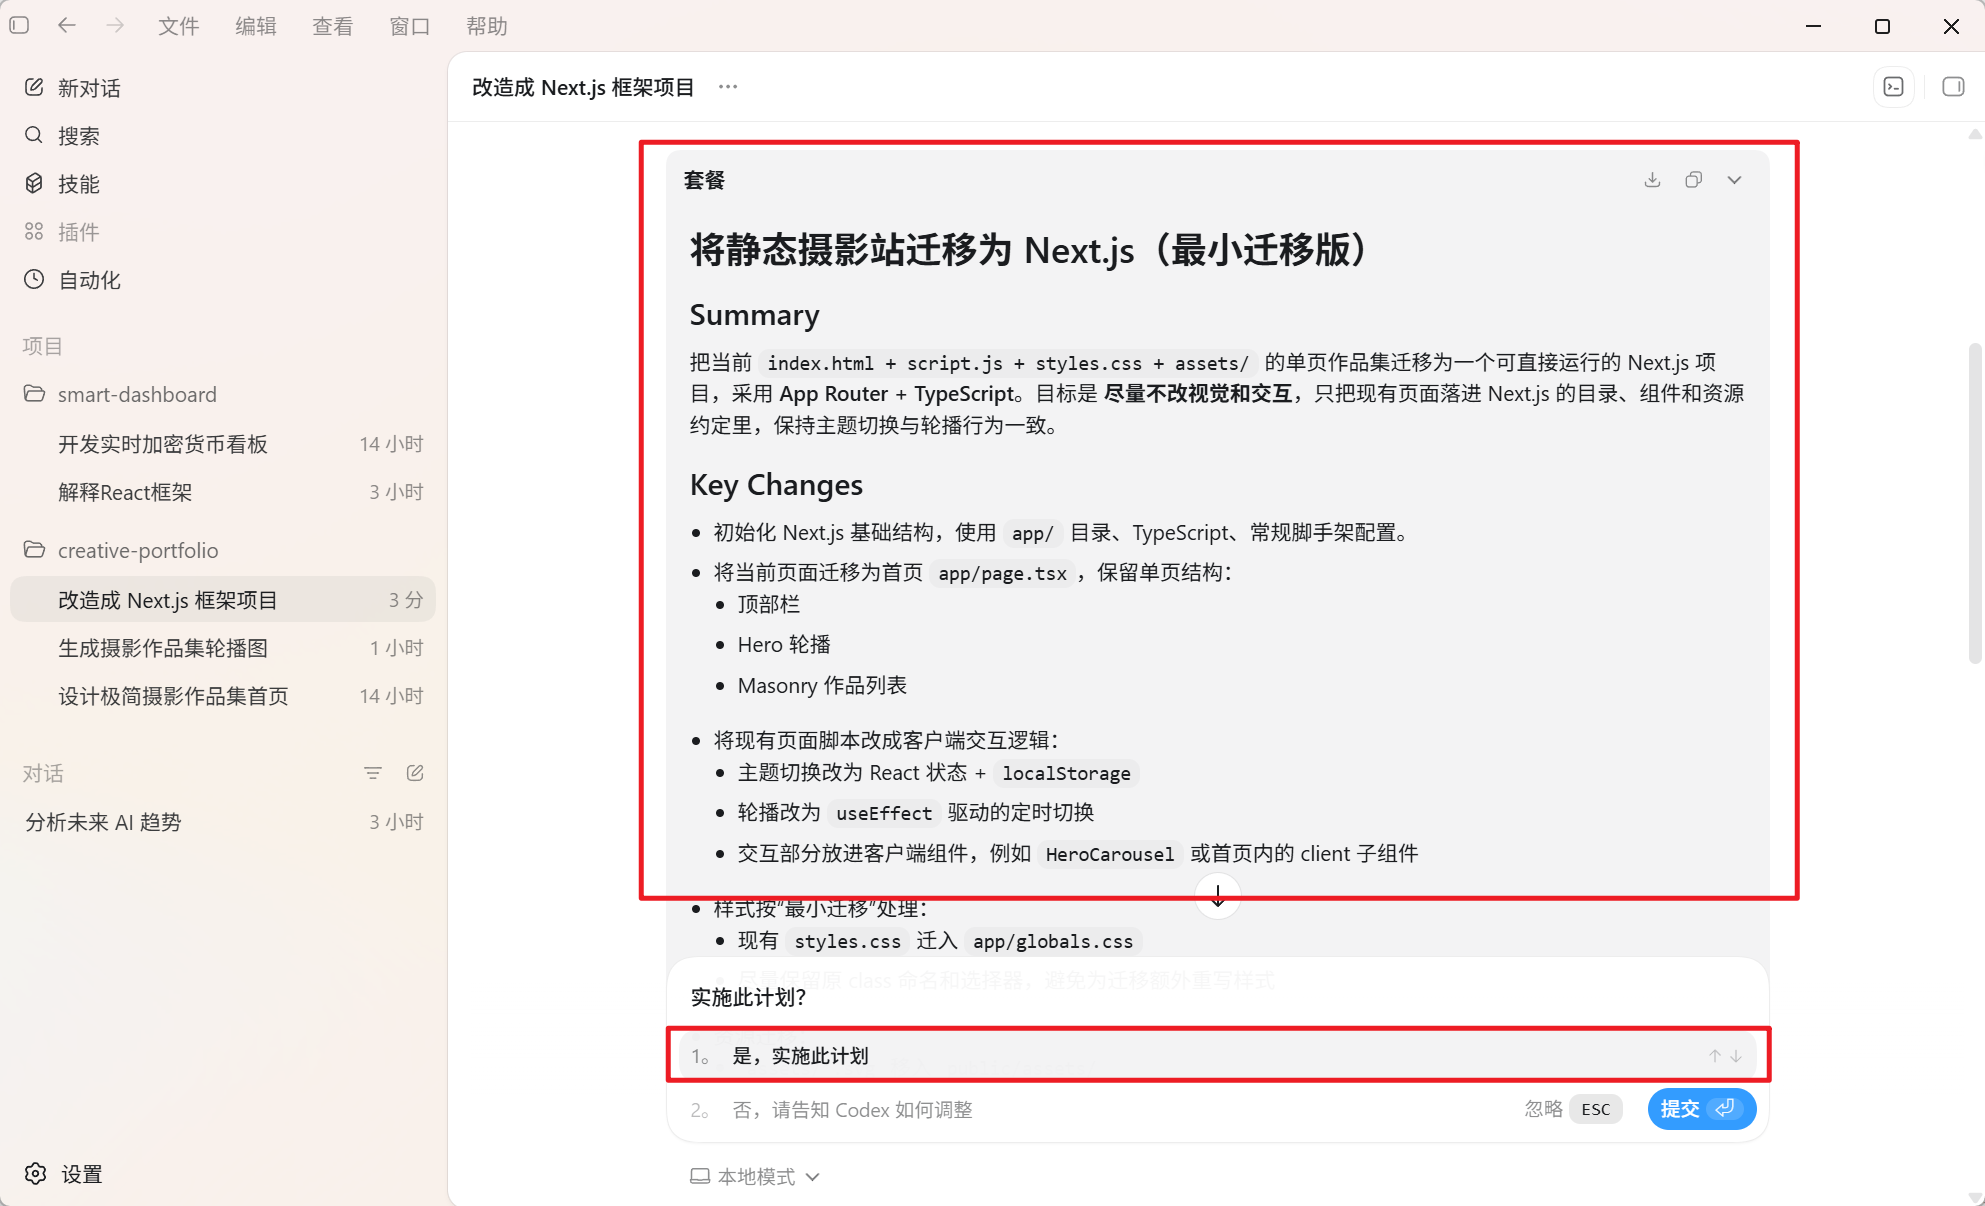Viewport: 1985px width, 1206px height.
Task: Toggle the sidebar panel icon
Action: tap(19, 25)
